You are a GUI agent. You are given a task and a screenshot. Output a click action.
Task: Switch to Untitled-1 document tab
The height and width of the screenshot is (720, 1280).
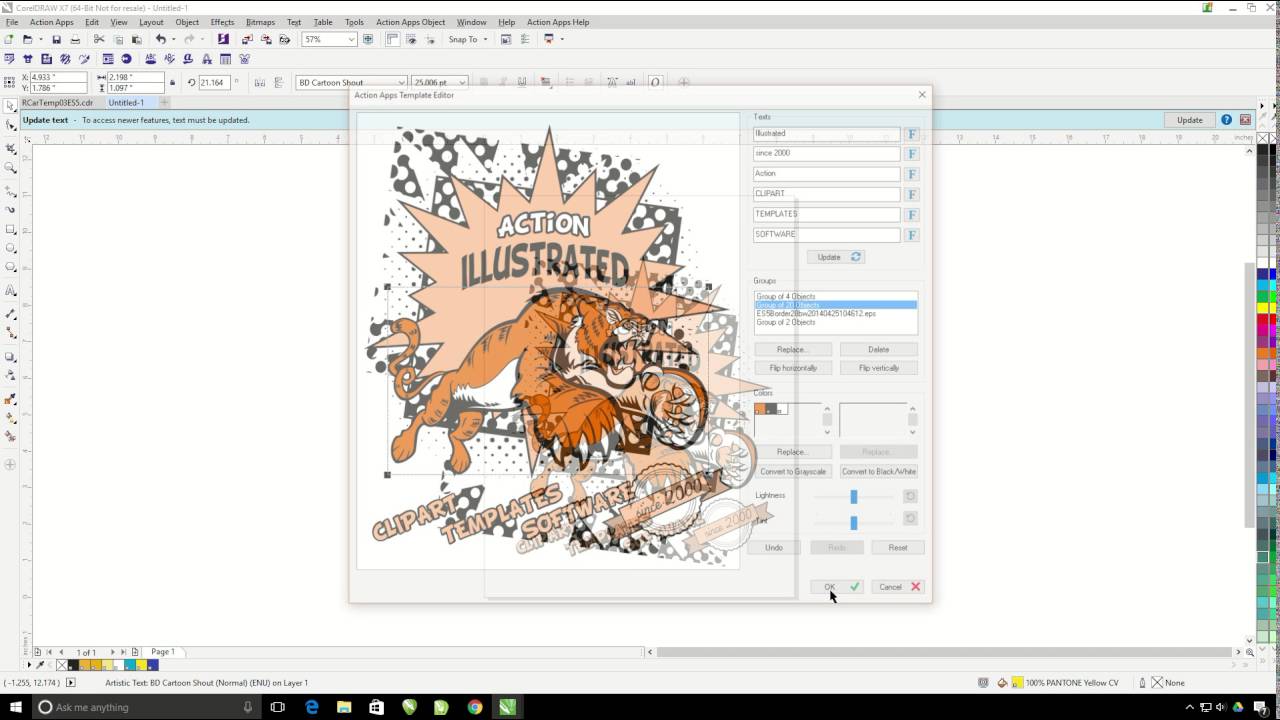127,103
